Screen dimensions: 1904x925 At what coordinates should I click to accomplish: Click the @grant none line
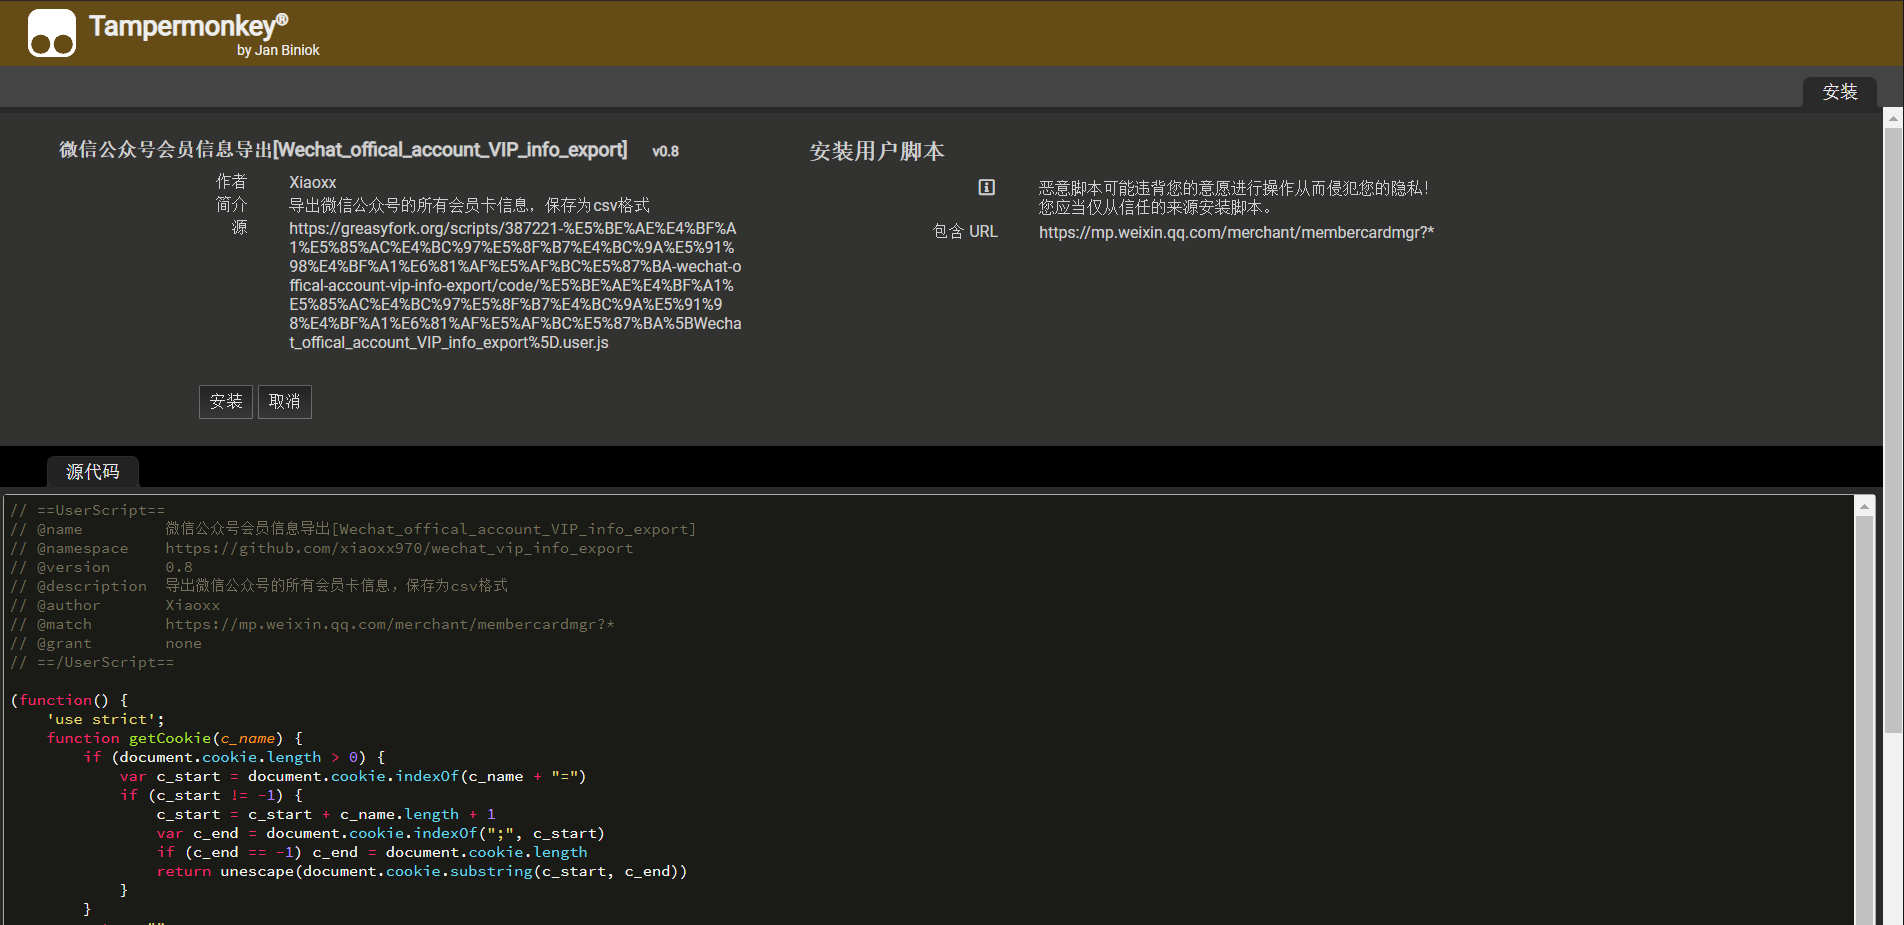(106, 643)
